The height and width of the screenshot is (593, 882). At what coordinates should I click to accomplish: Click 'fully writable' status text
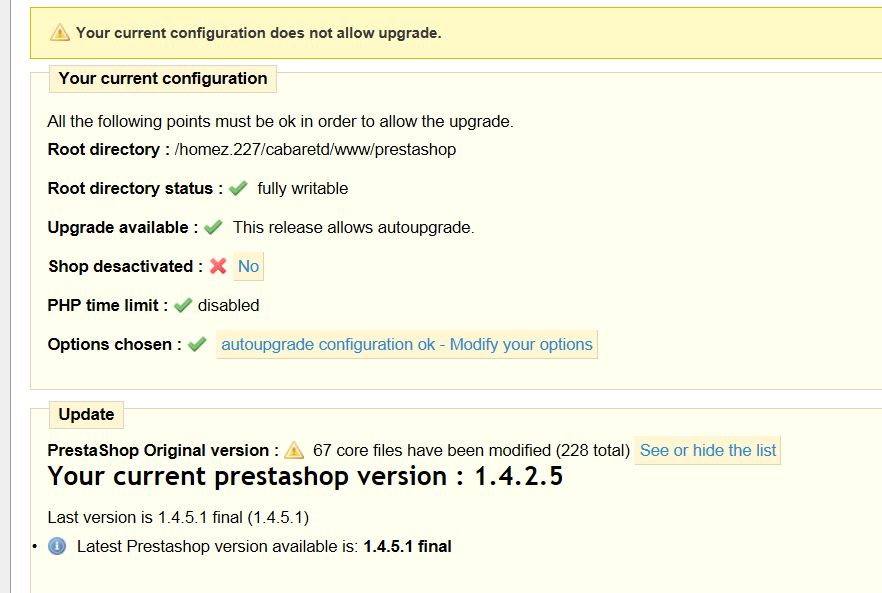click(x=303, y=188)
